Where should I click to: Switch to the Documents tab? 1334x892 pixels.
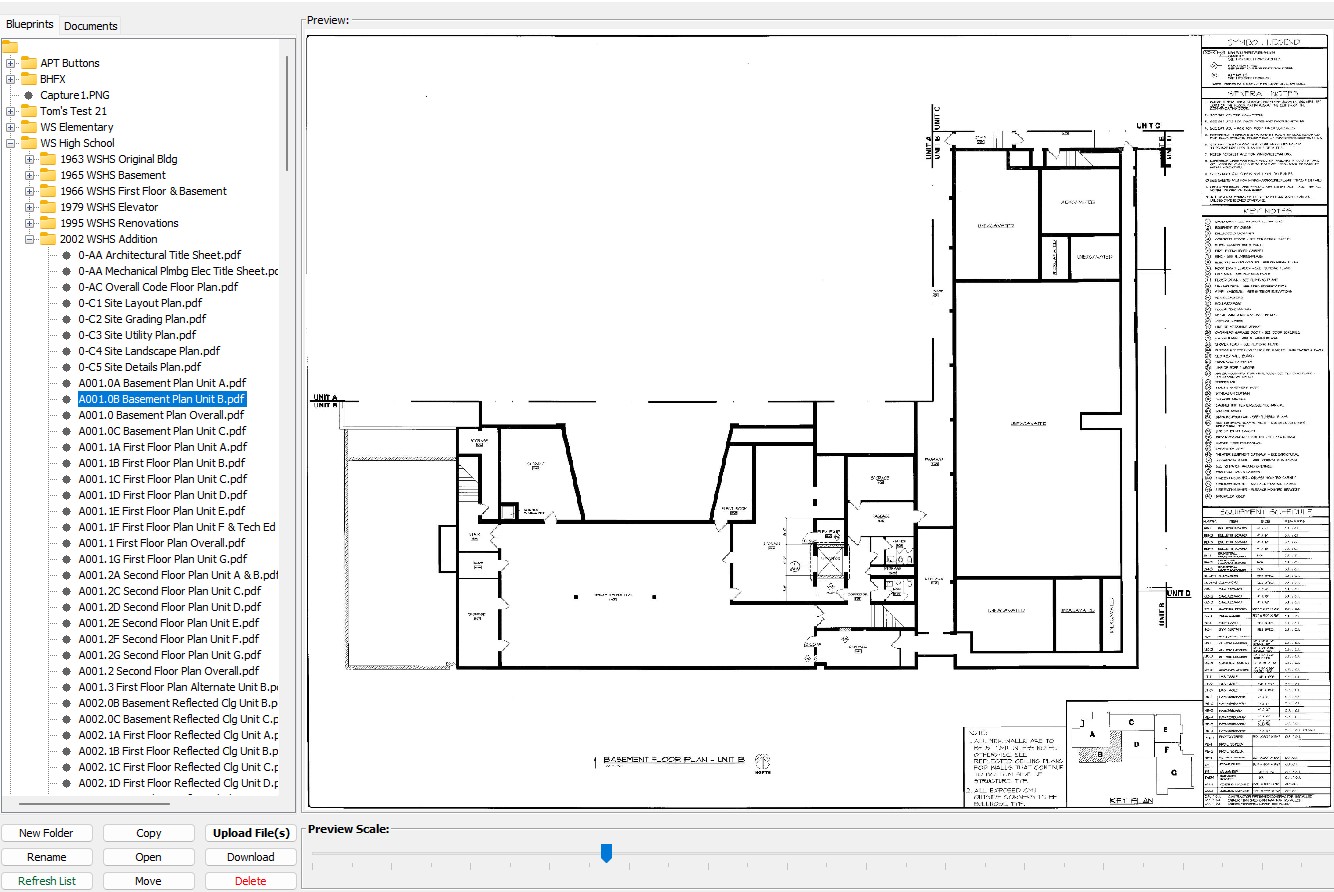91,26
